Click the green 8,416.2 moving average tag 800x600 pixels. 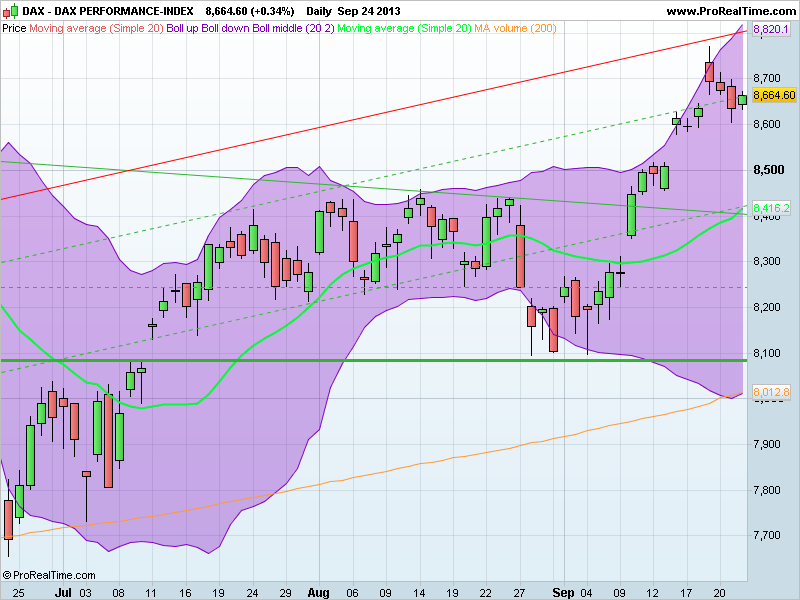(x=771, y=208)
